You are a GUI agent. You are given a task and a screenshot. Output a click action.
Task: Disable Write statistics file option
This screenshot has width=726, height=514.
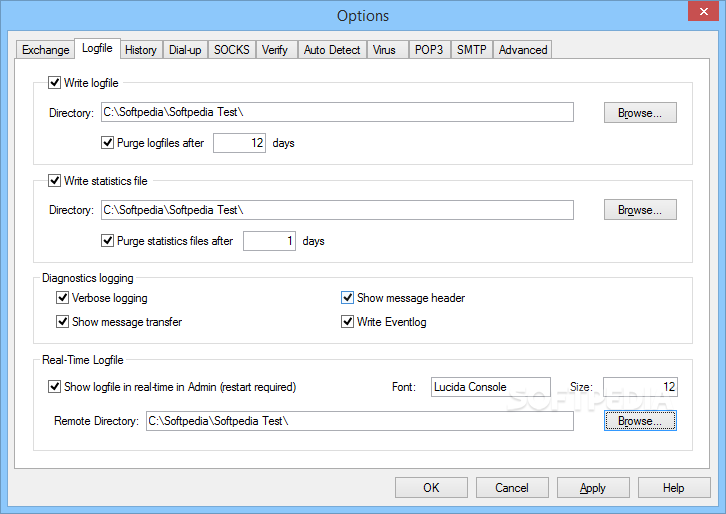point(55,181)
